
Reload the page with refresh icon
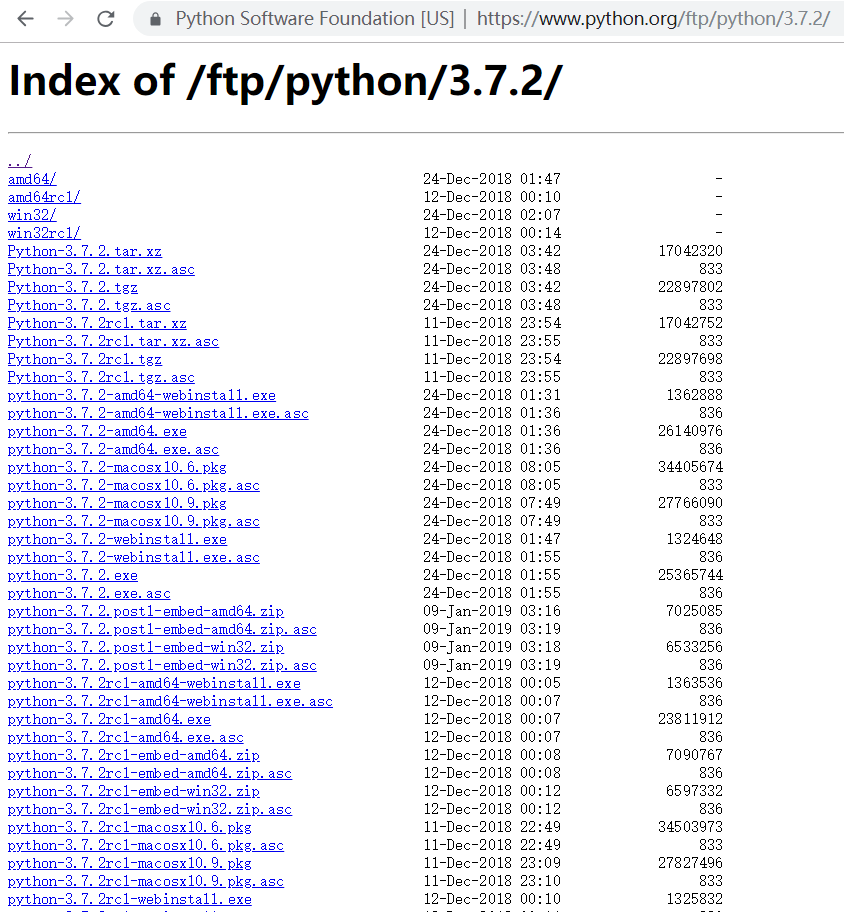105,19
